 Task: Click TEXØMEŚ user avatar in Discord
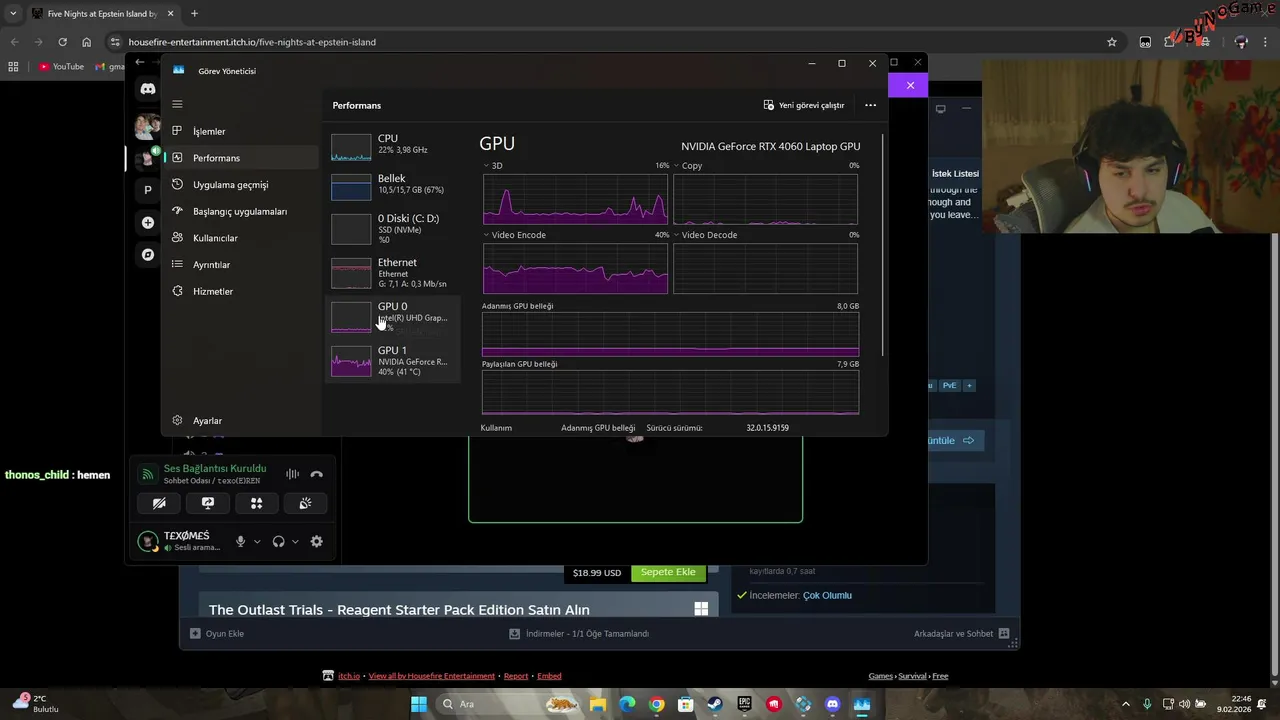point(148,541)
